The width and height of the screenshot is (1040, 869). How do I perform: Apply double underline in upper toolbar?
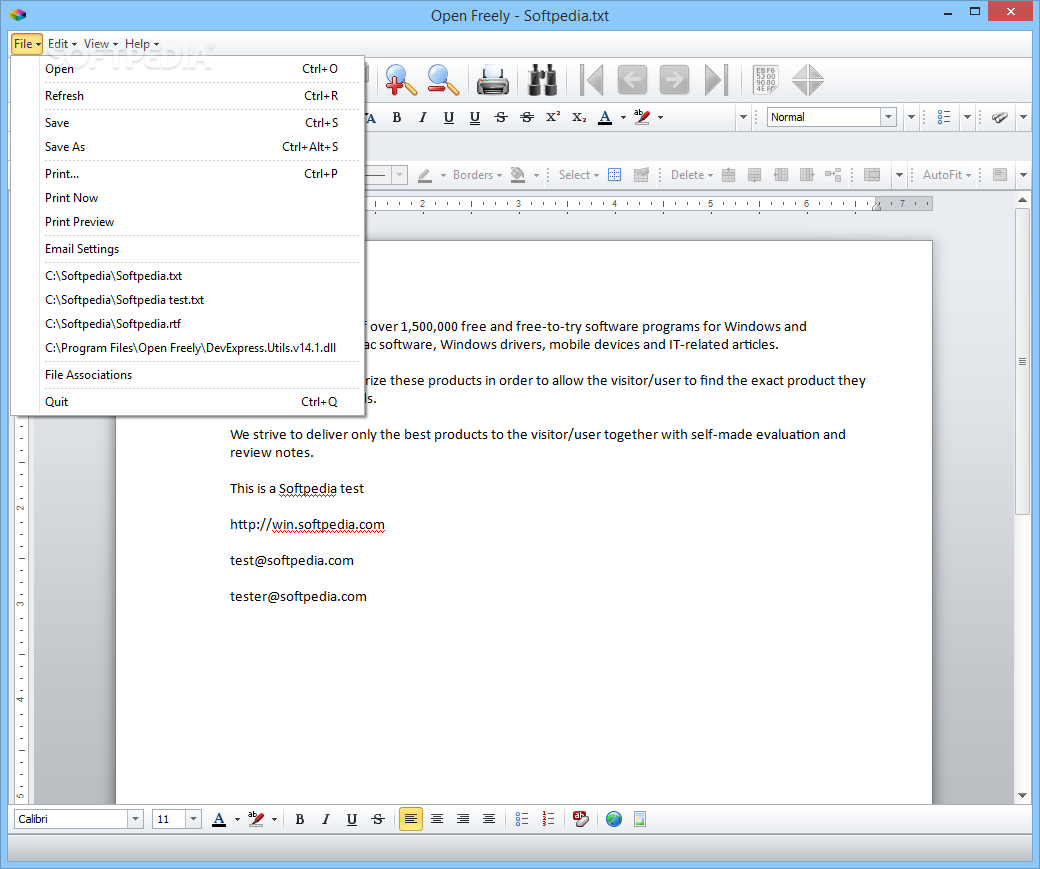click(475, 117)
